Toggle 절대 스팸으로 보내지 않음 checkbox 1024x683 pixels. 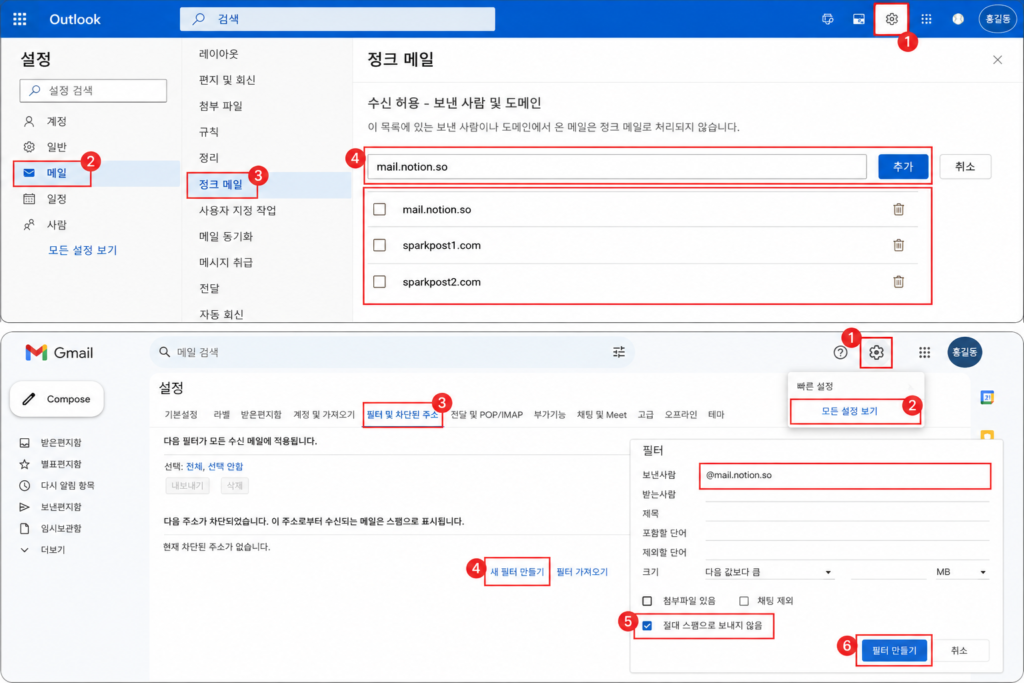(x=647, y=626)
